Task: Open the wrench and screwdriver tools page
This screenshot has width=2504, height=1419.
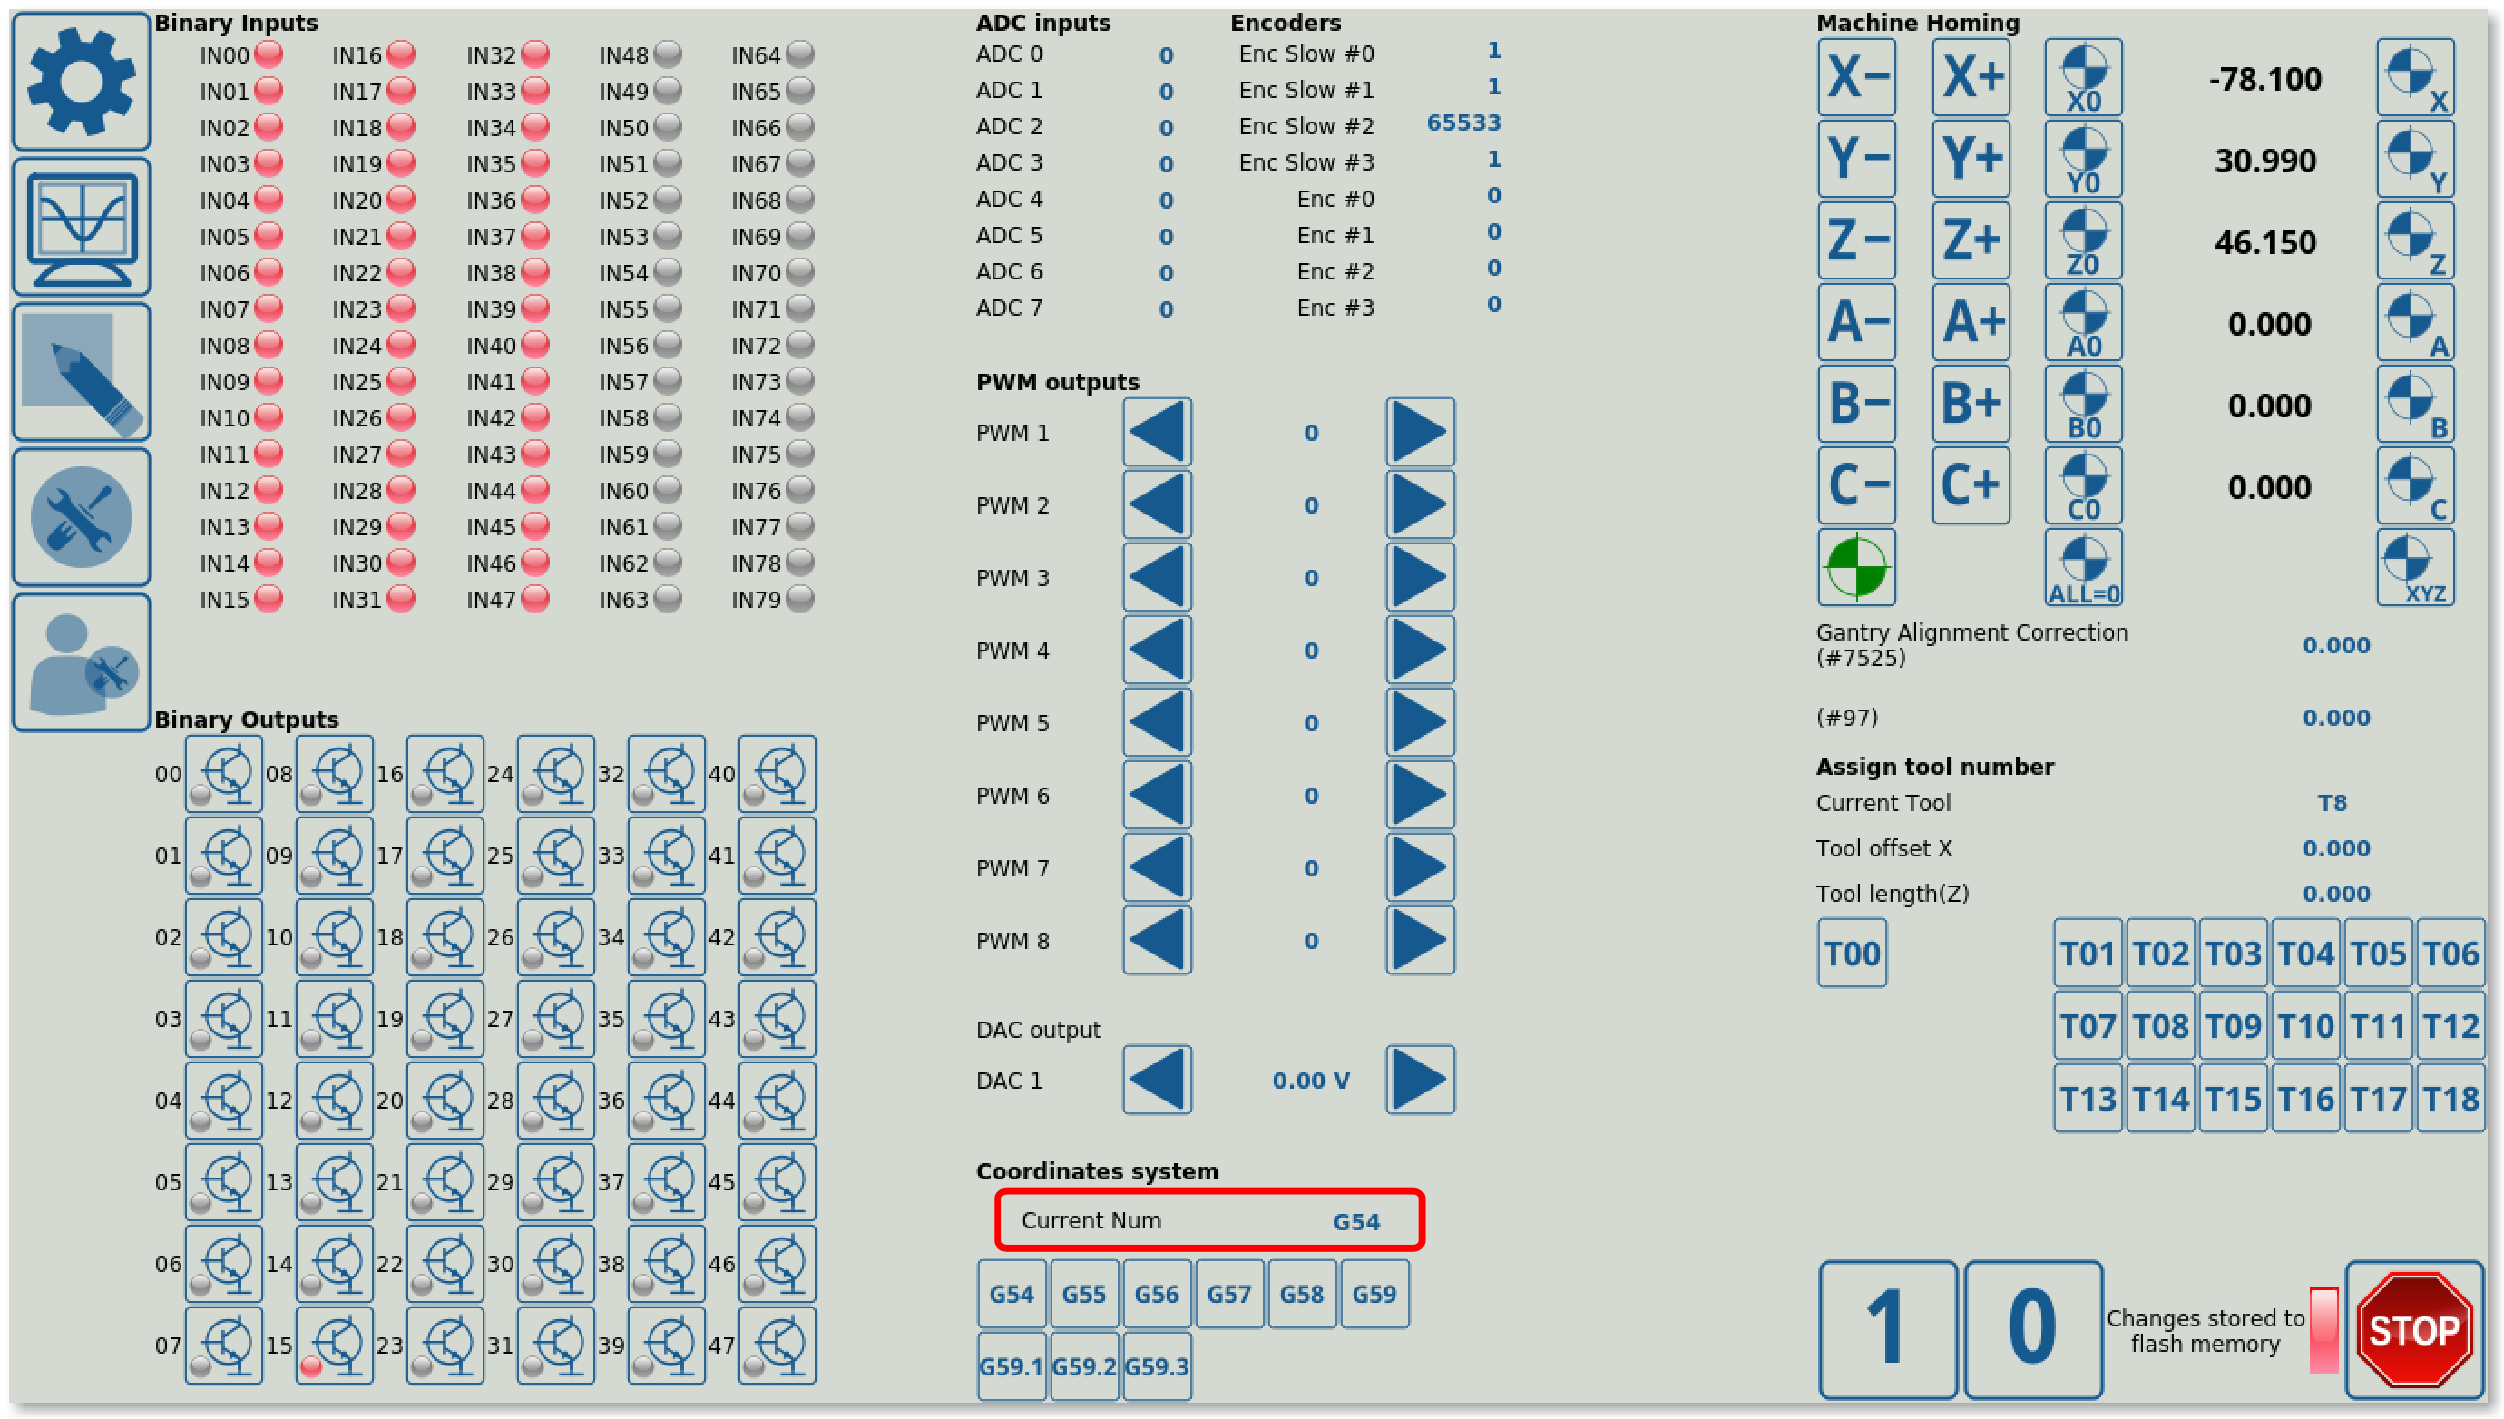Action: click(x=81, y=518)
